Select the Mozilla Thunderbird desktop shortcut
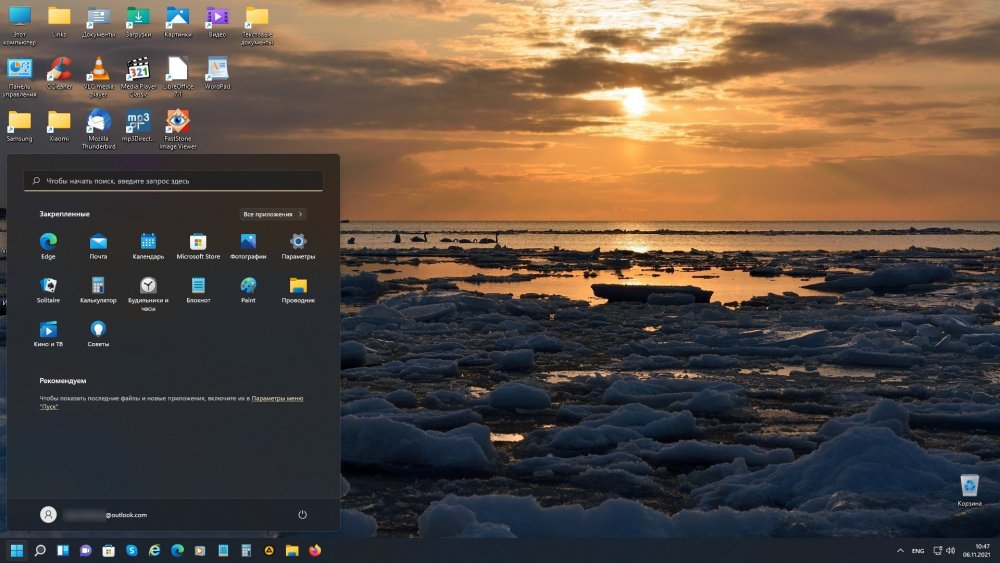Screen dimensions: 1000x563 pyautogui.click(x=98, y=123)
